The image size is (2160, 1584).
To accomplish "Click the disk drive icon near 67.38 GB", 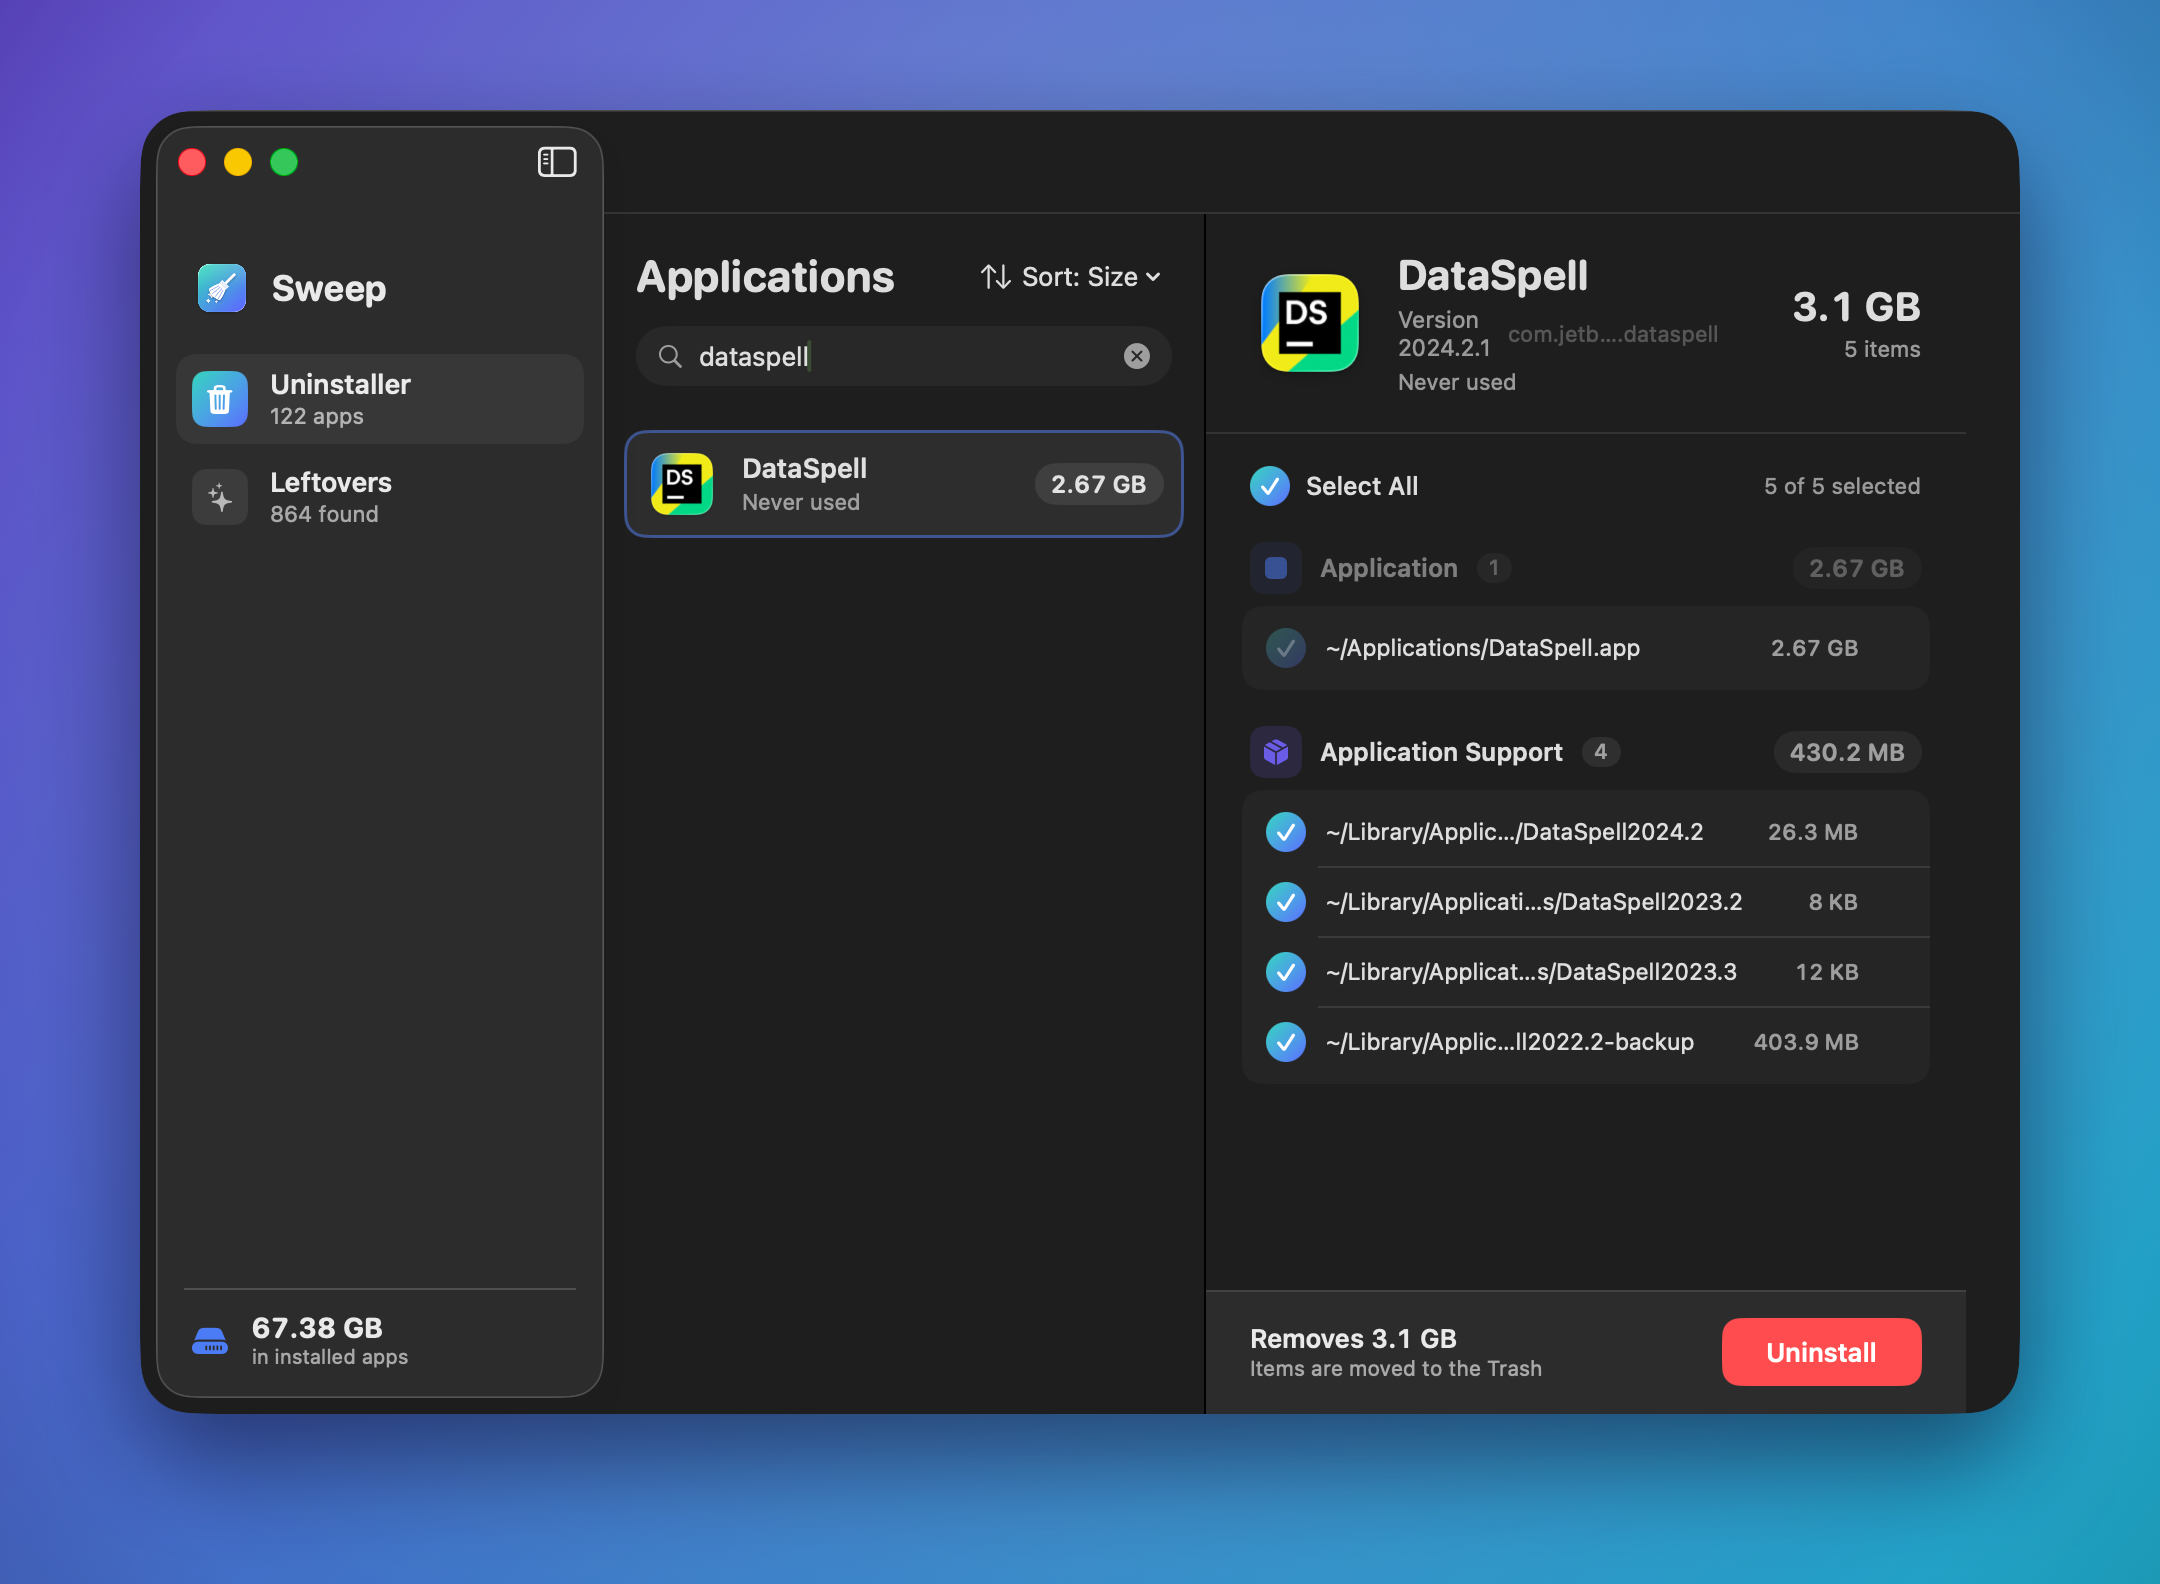I will click(x=210, y=1341).
